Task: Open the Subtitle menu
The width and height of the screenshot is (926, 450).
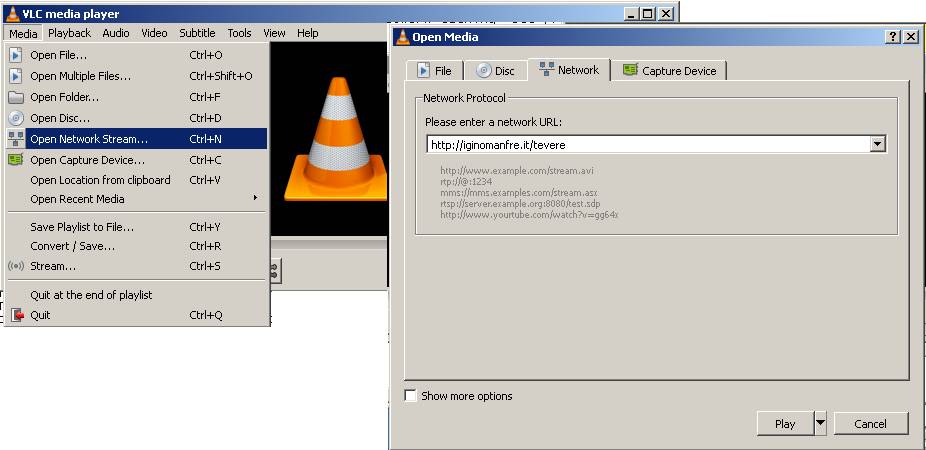Action: (x=197, y=33)
